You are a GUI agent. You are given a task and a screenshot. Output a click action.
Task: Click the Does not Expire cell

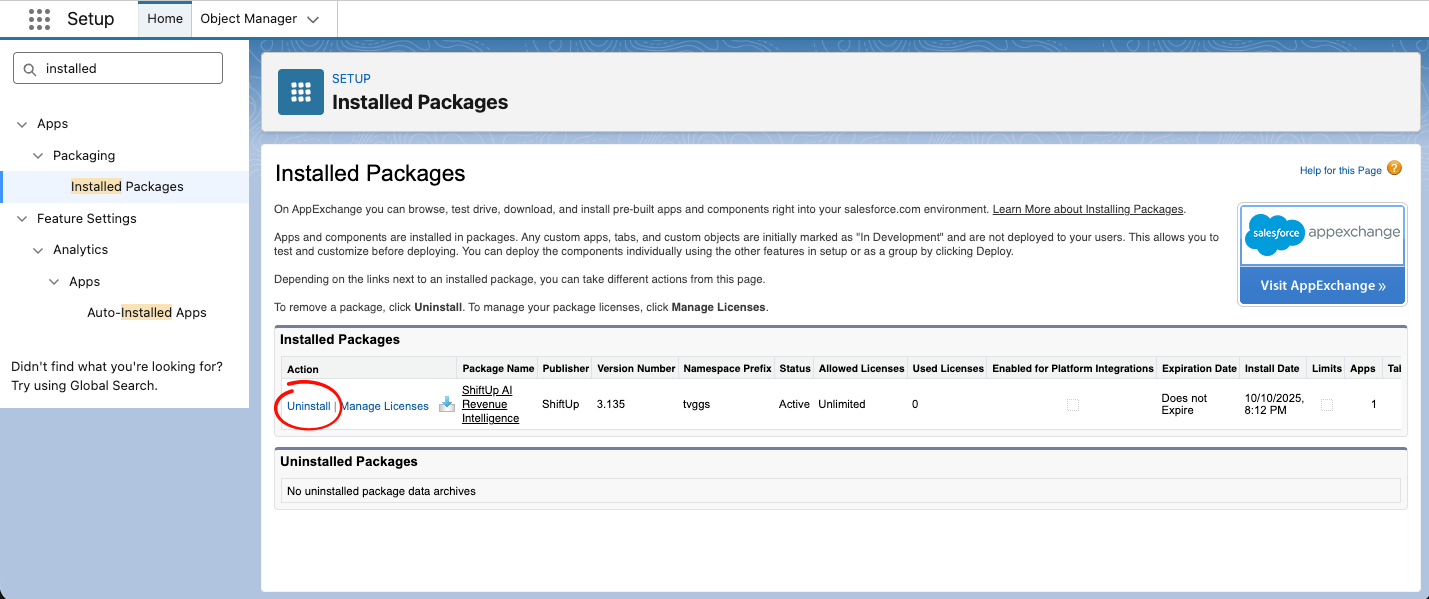1184,404
